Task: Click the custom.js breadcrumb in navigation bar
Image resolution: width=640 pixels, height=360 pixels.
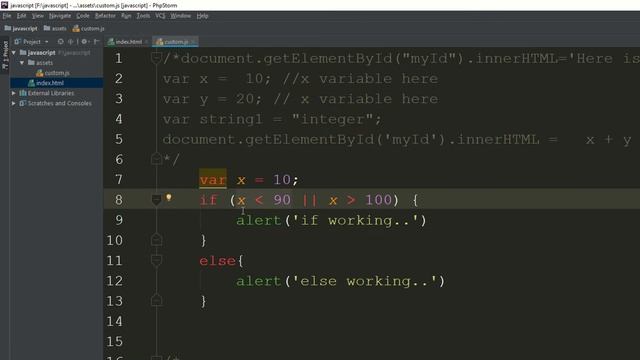Action: [89, 29]
